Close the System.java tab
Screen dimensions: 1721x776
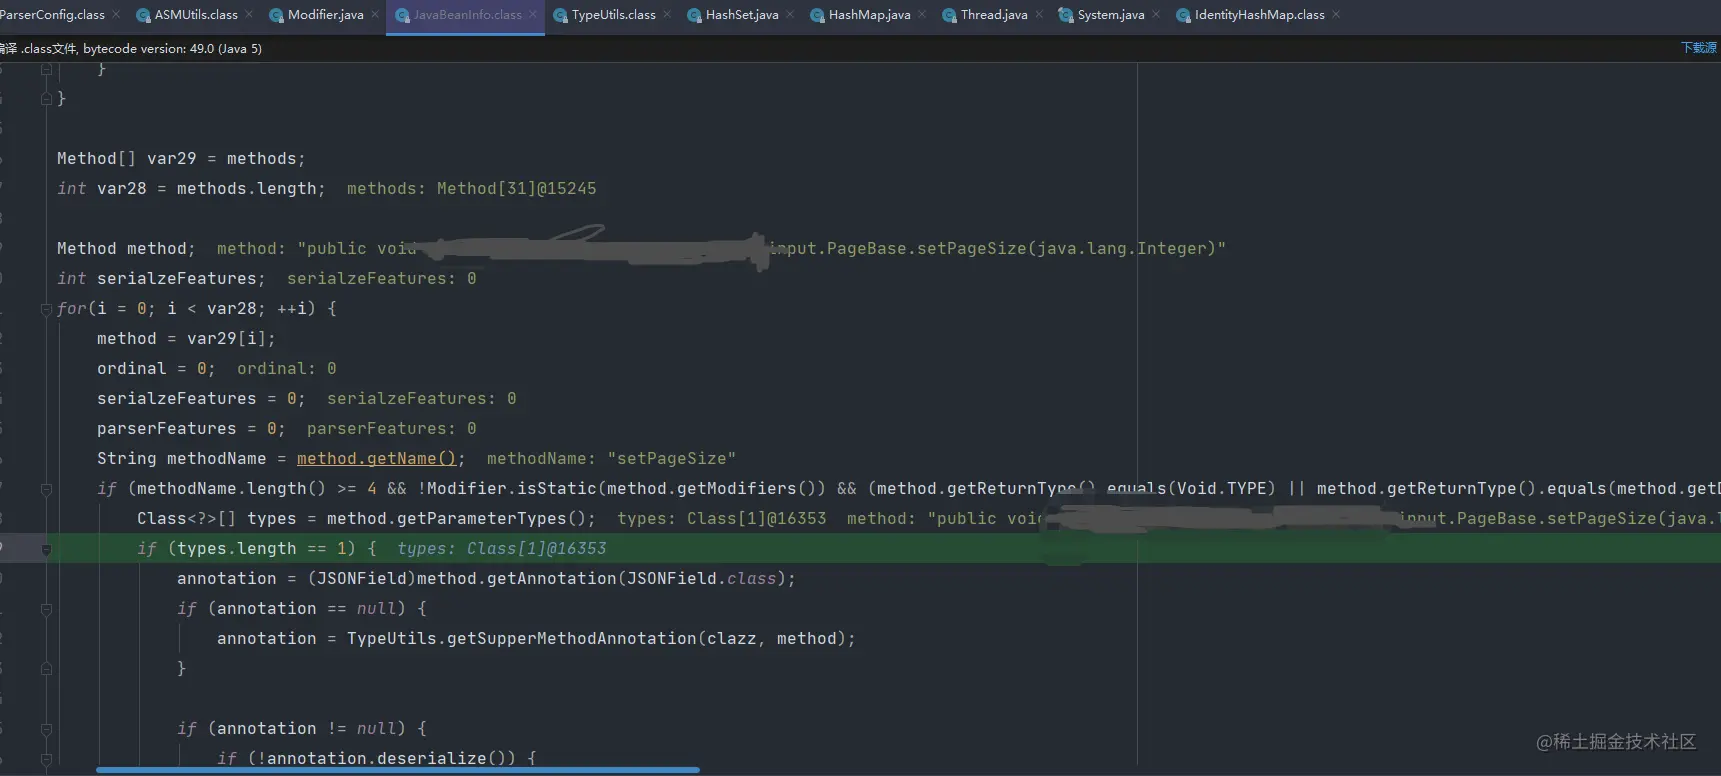(1156, 14)
